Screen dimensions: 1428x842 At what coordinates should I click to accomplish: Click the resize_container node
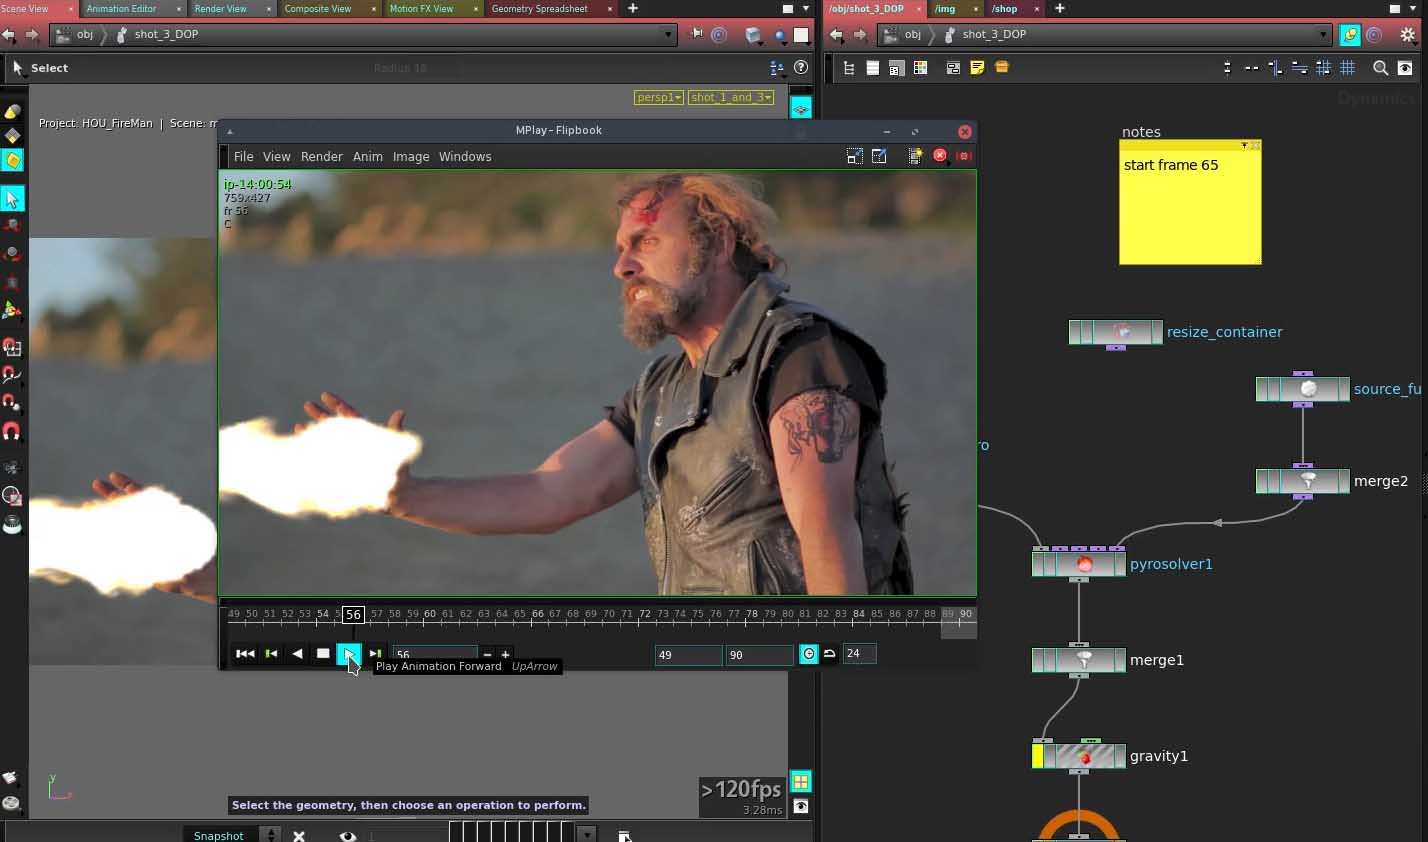[1122, 332]
